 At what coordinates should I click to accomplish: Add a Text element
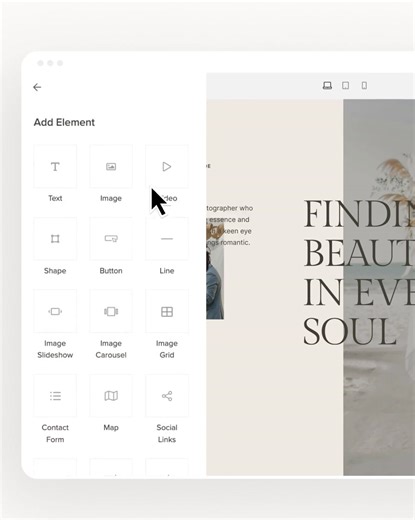[x=55, y=166]
